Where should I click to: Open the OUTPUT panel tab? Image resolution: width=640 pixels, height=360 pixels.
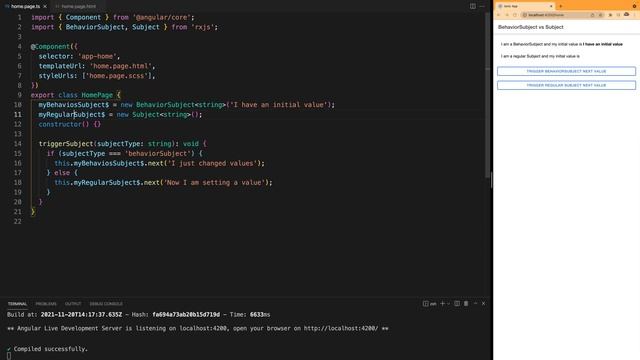(73, 304)
